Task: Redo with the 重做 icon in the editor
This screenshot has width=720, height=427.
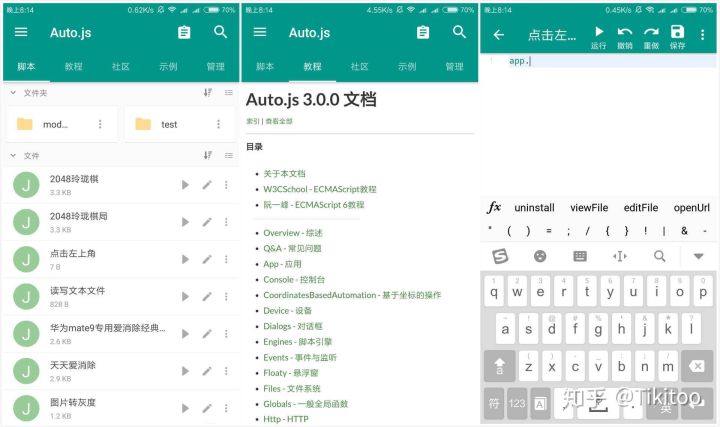Action: click(651, 37)
